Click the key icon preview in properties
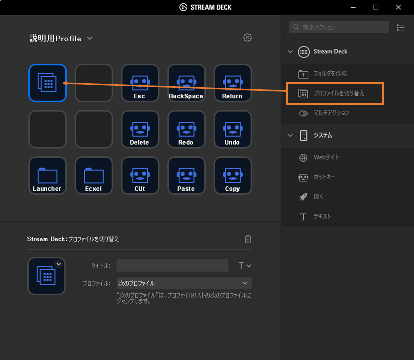Viewport: 414px width, 360px height. tap(46, 276)
